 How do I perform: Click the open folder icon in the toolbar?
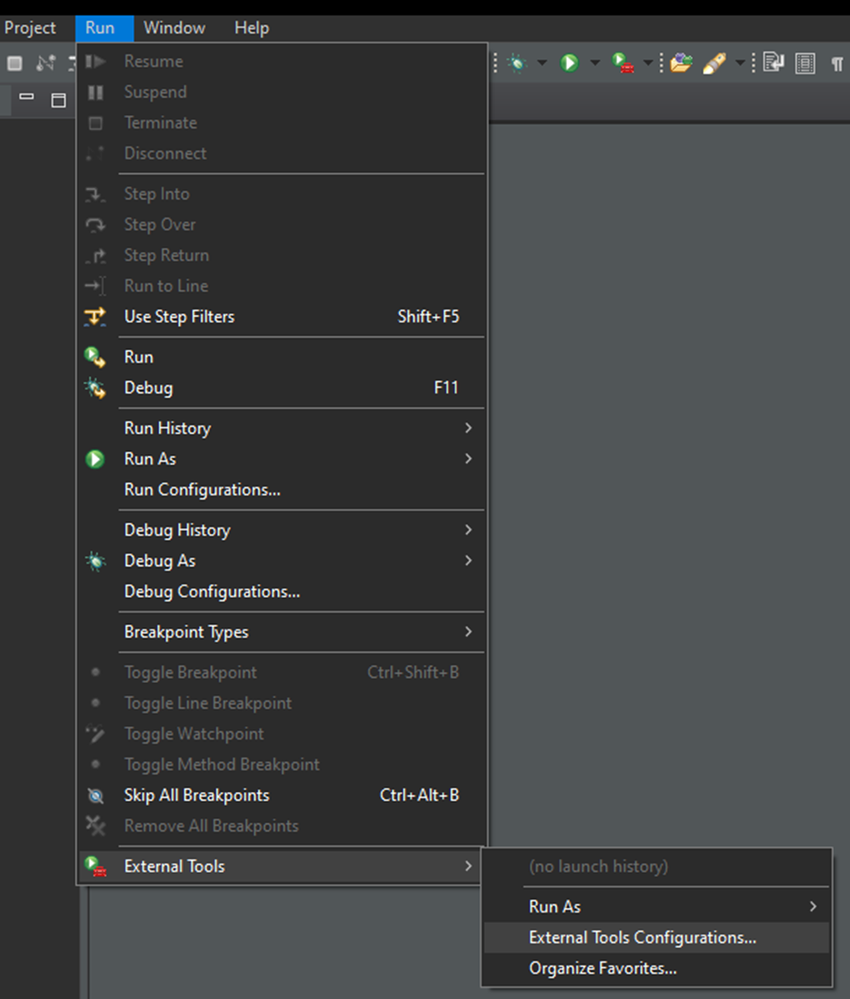click(681, 63)
